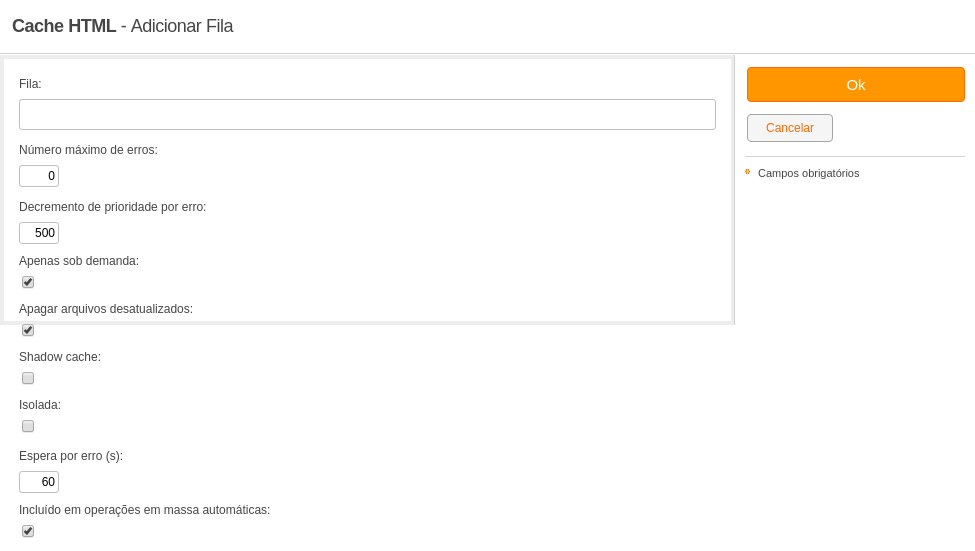Enable the Shadow cache checkbox

tap(28, 378)
